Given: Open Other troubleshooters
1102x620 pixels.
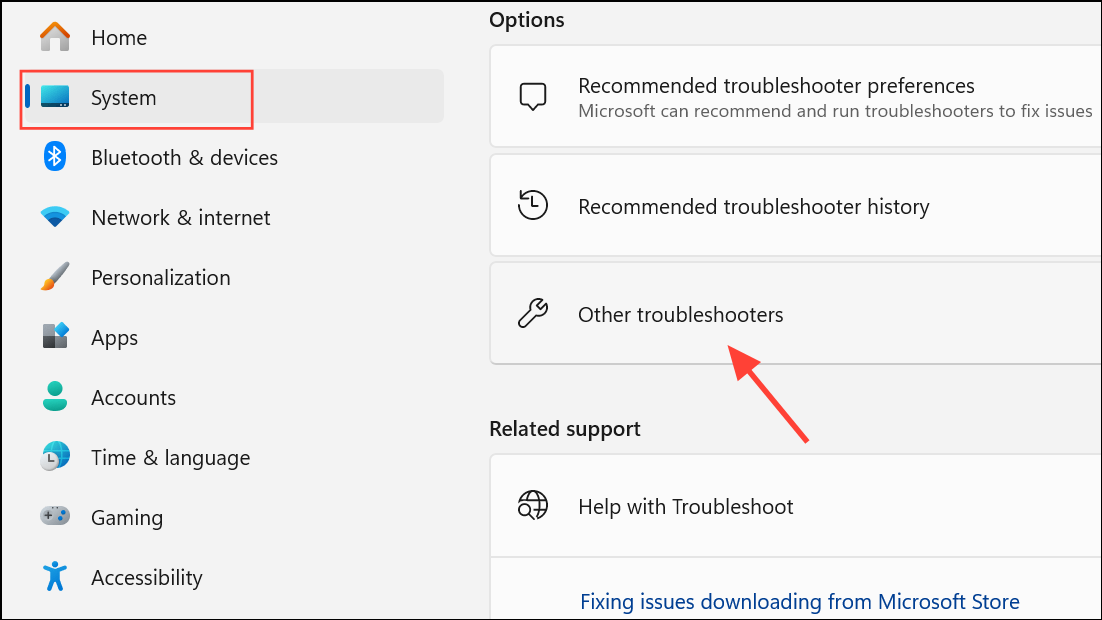Looking at the screenshot, I should click(x=796, y=314).
